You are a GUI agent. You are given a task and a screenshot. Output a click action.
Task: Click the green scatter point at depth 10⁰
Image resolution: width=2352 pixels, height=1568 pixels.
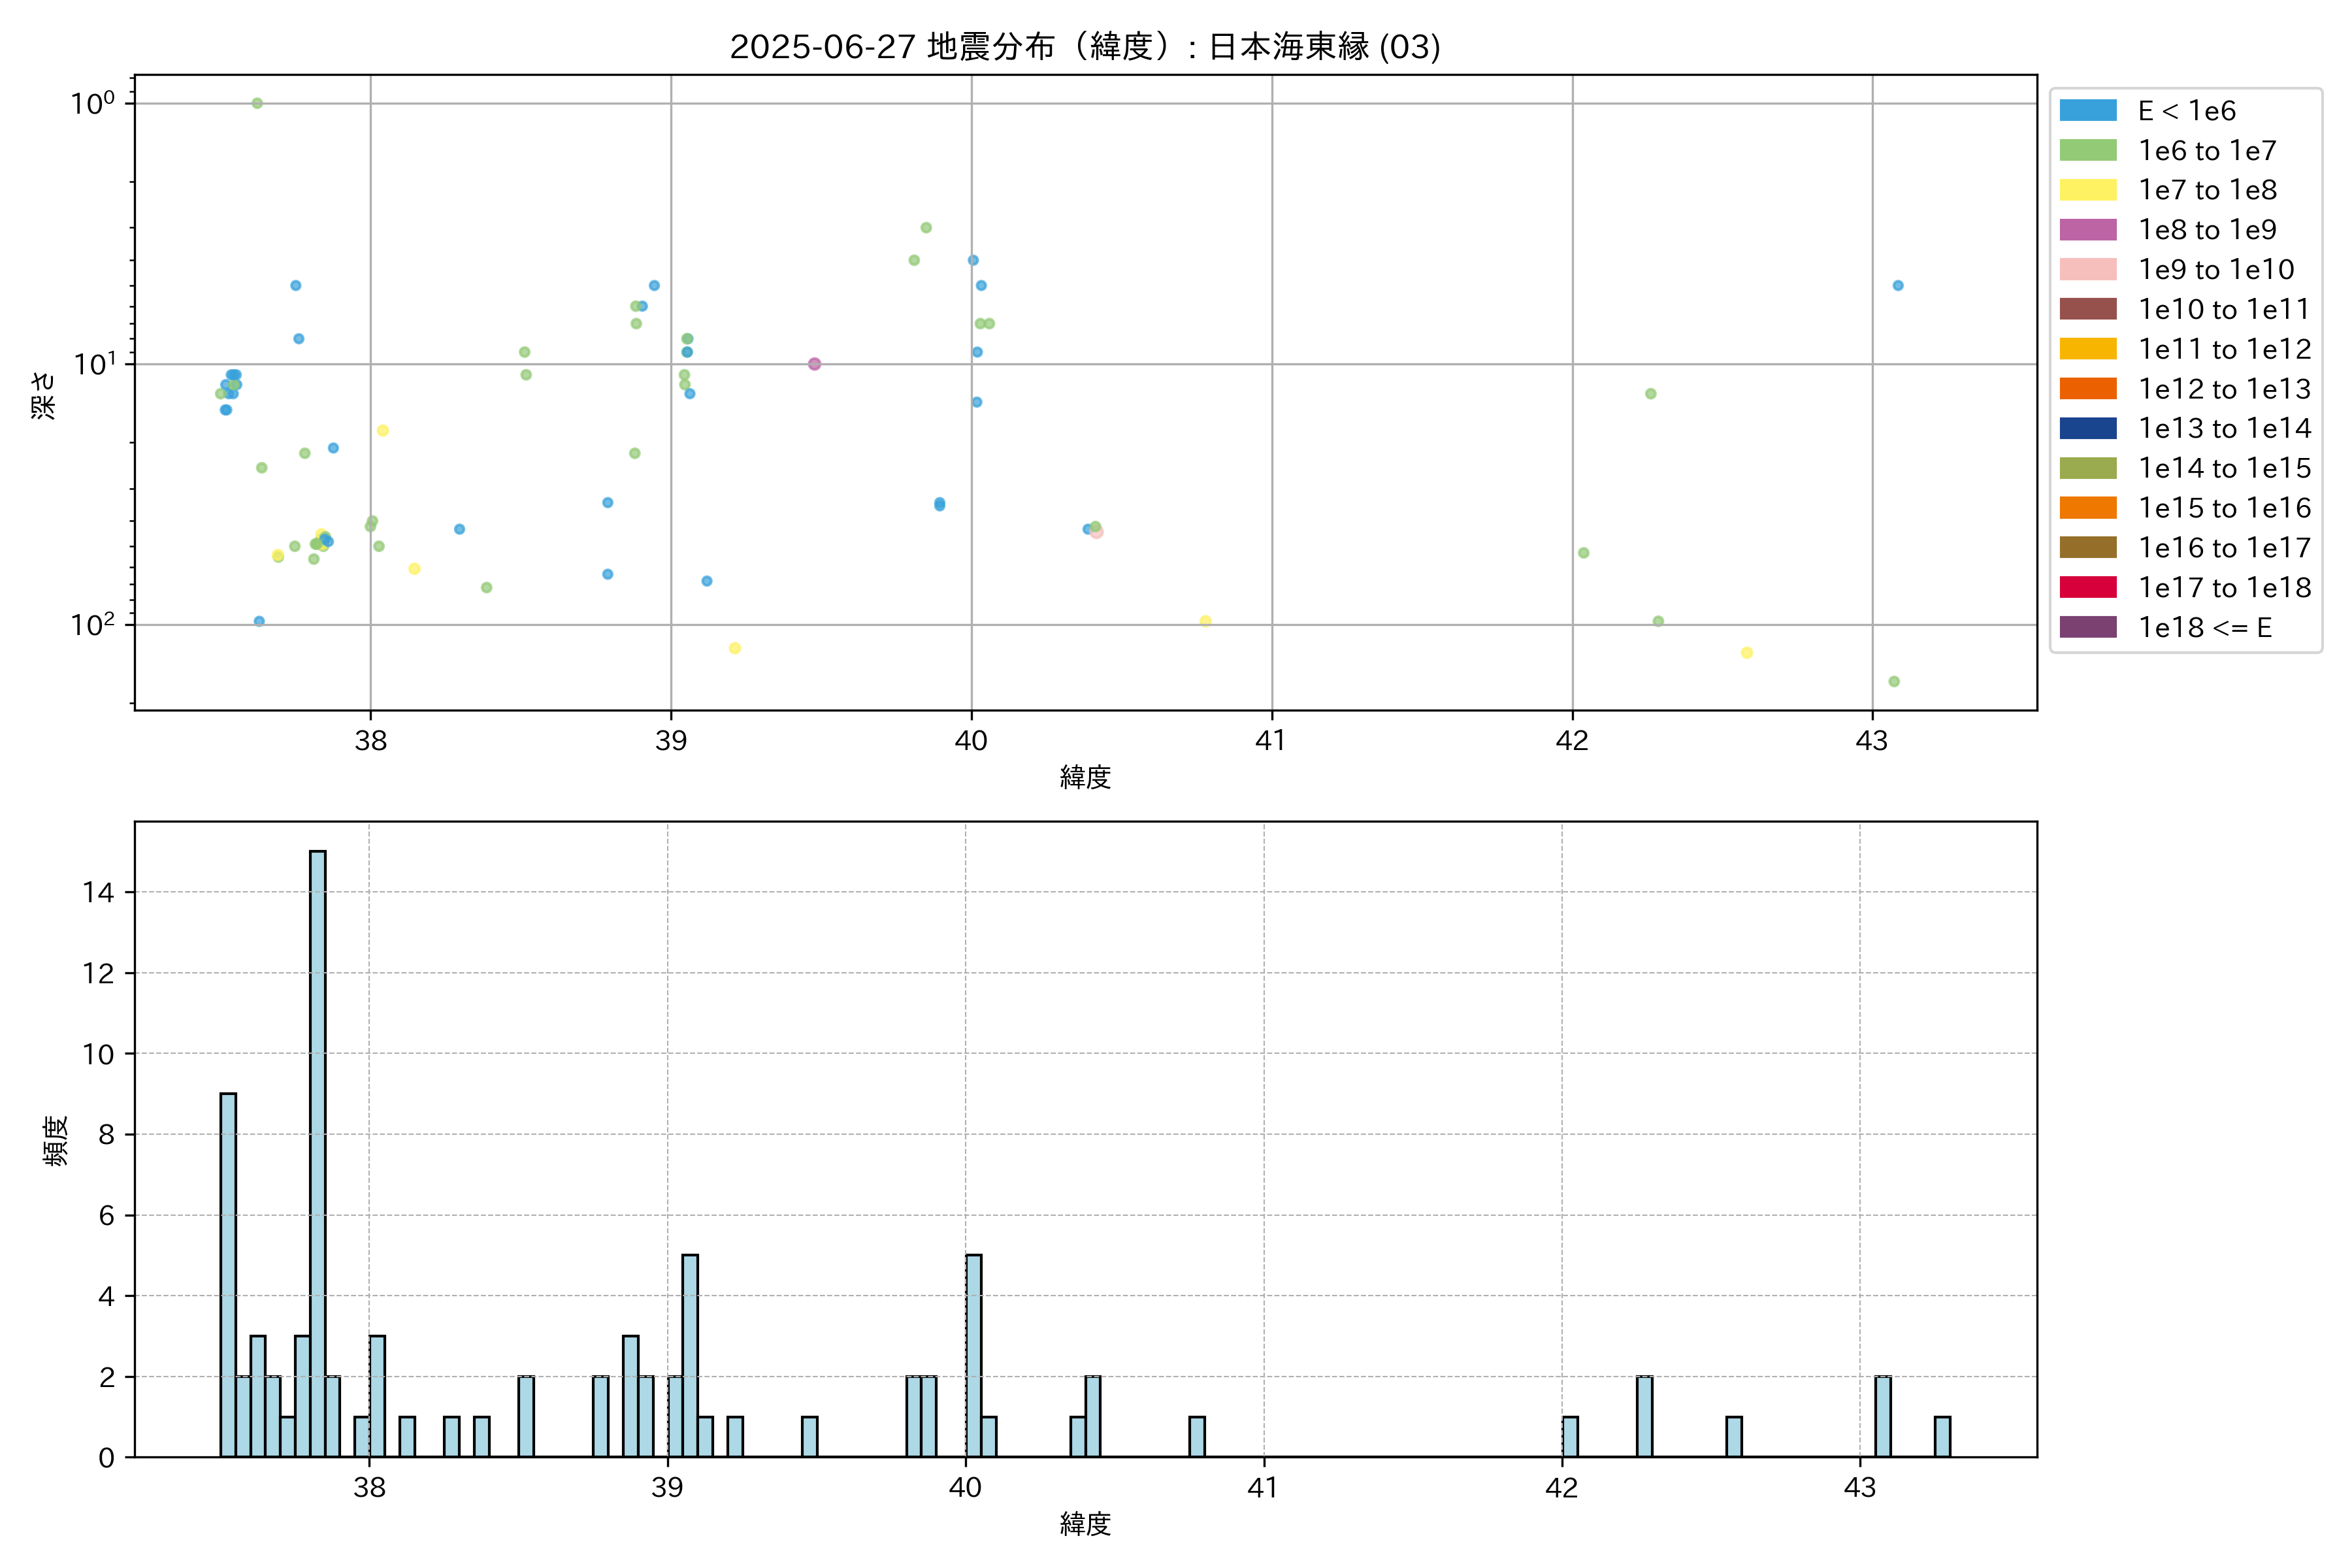point(257,103)
